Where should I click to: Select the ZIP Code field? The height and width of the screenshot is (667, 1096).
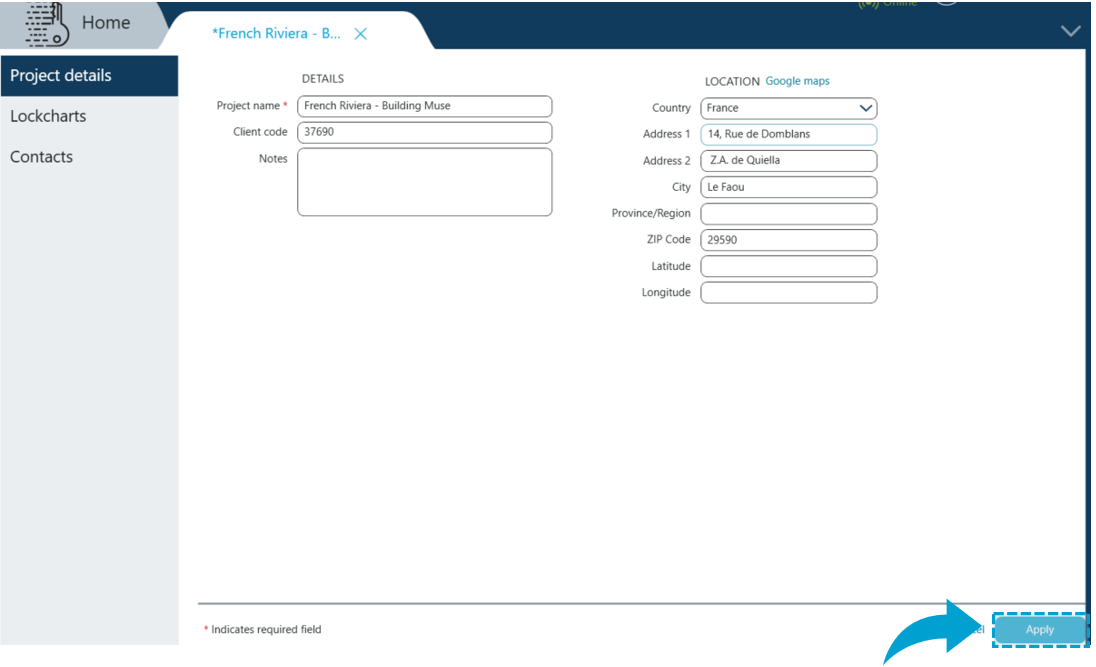click(788, 240)
